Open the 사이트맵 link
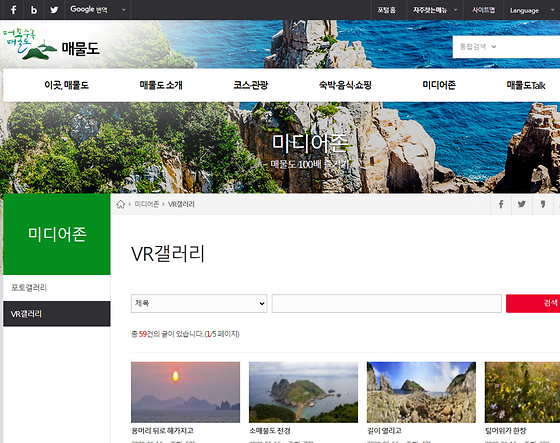 point(483,10)
